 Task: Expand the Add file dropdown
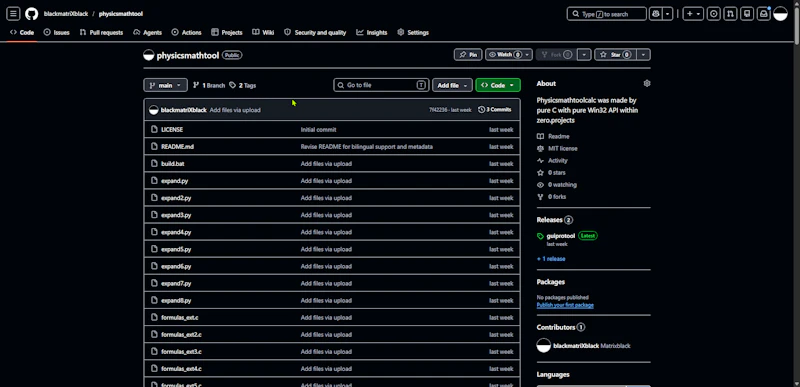pos(452,85)
